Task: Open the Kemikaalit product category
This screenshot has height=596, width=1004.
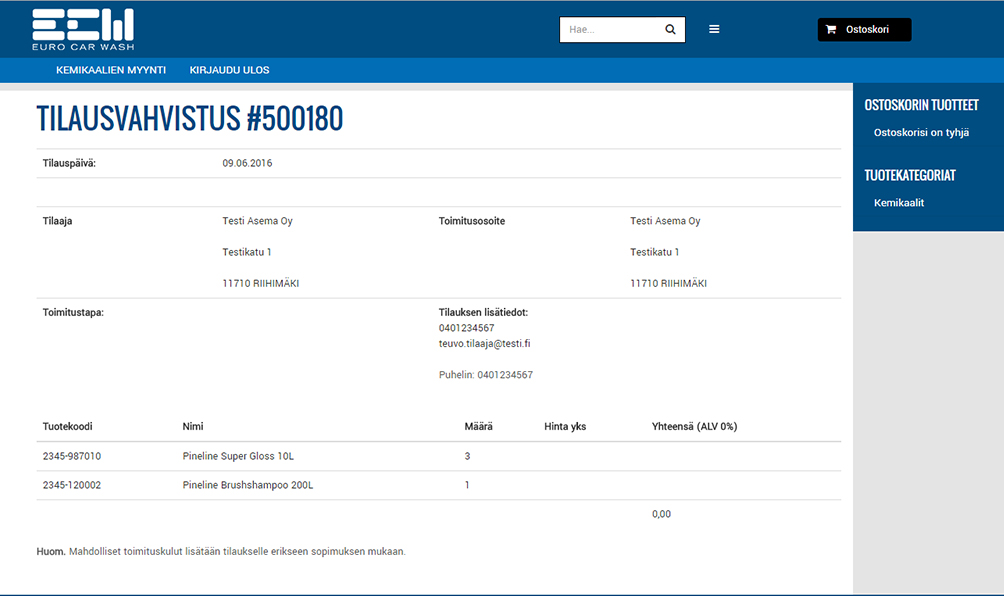Action: (898, 202)
